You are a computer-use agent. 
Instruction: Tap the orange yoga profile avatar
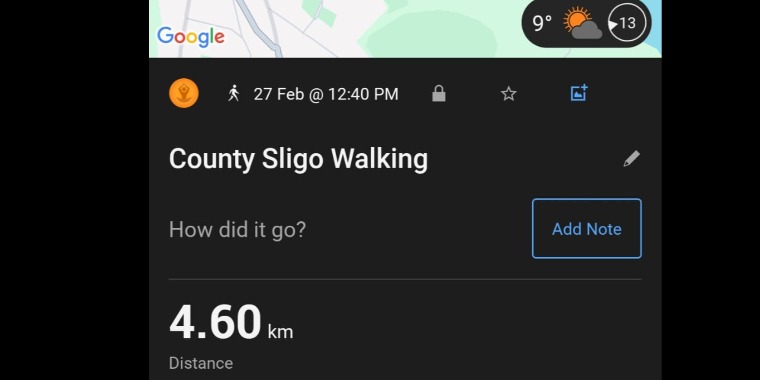[x=184, y=93]
